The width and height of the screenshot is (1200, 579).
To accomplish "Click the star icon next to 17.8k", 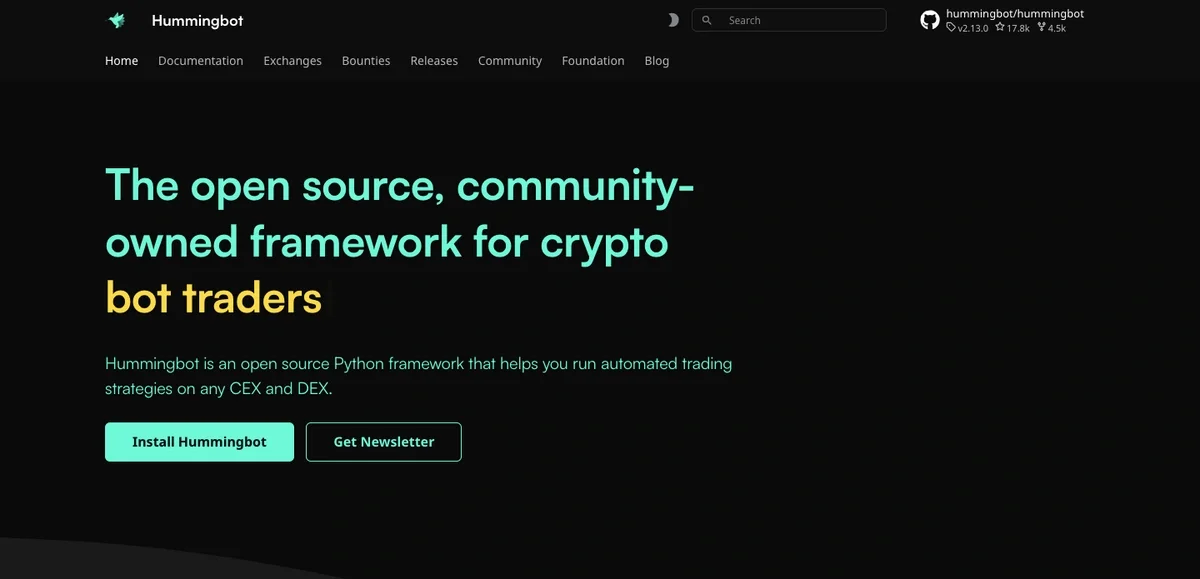I will 1000,27.
